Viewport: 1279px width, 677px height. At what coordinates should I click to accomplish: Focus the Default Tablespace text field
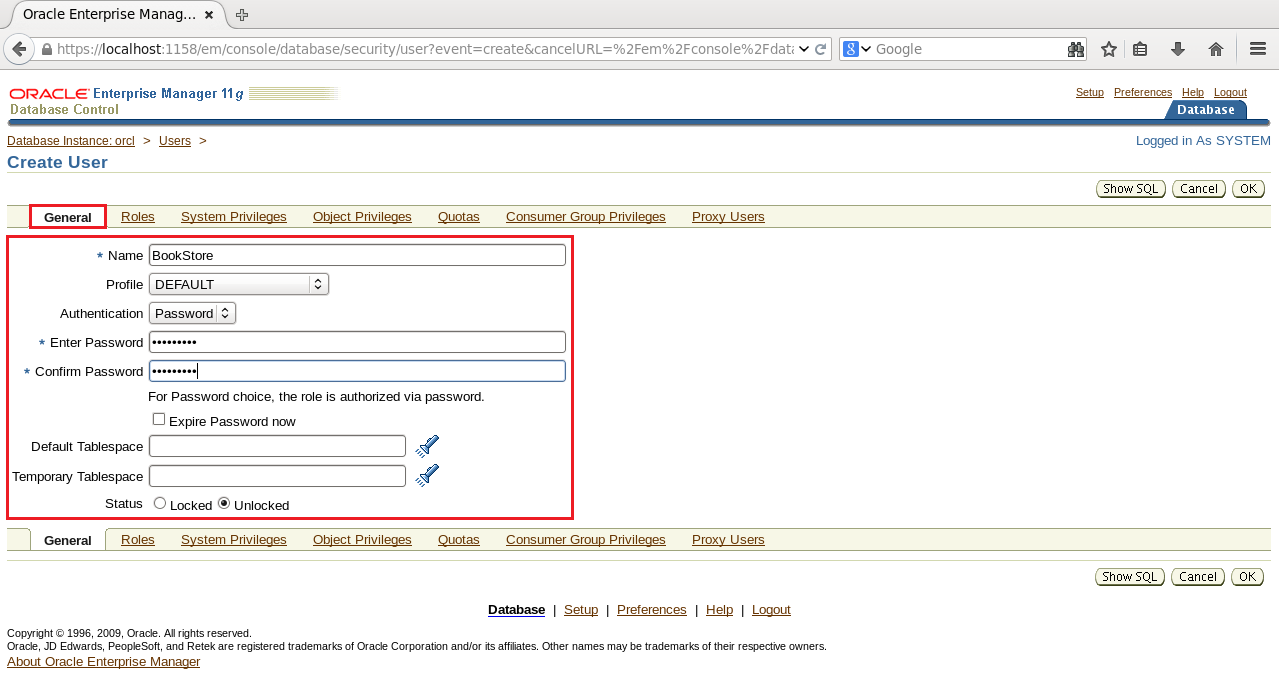(277, 446)
